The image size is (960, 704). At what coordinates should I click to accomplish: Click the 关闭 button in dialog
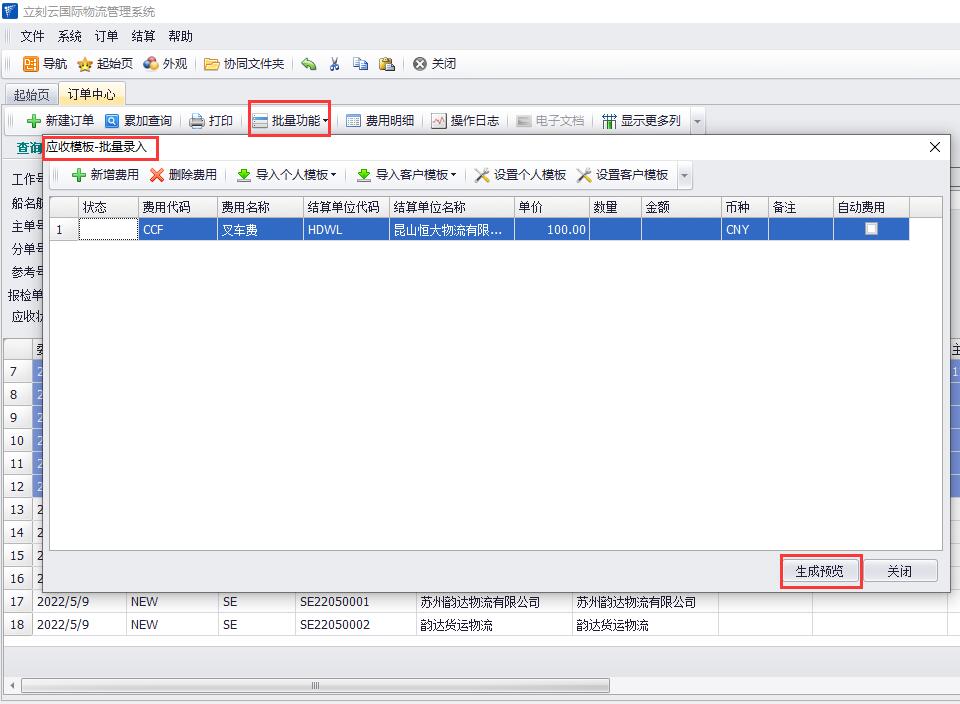[x=899, y=571]
